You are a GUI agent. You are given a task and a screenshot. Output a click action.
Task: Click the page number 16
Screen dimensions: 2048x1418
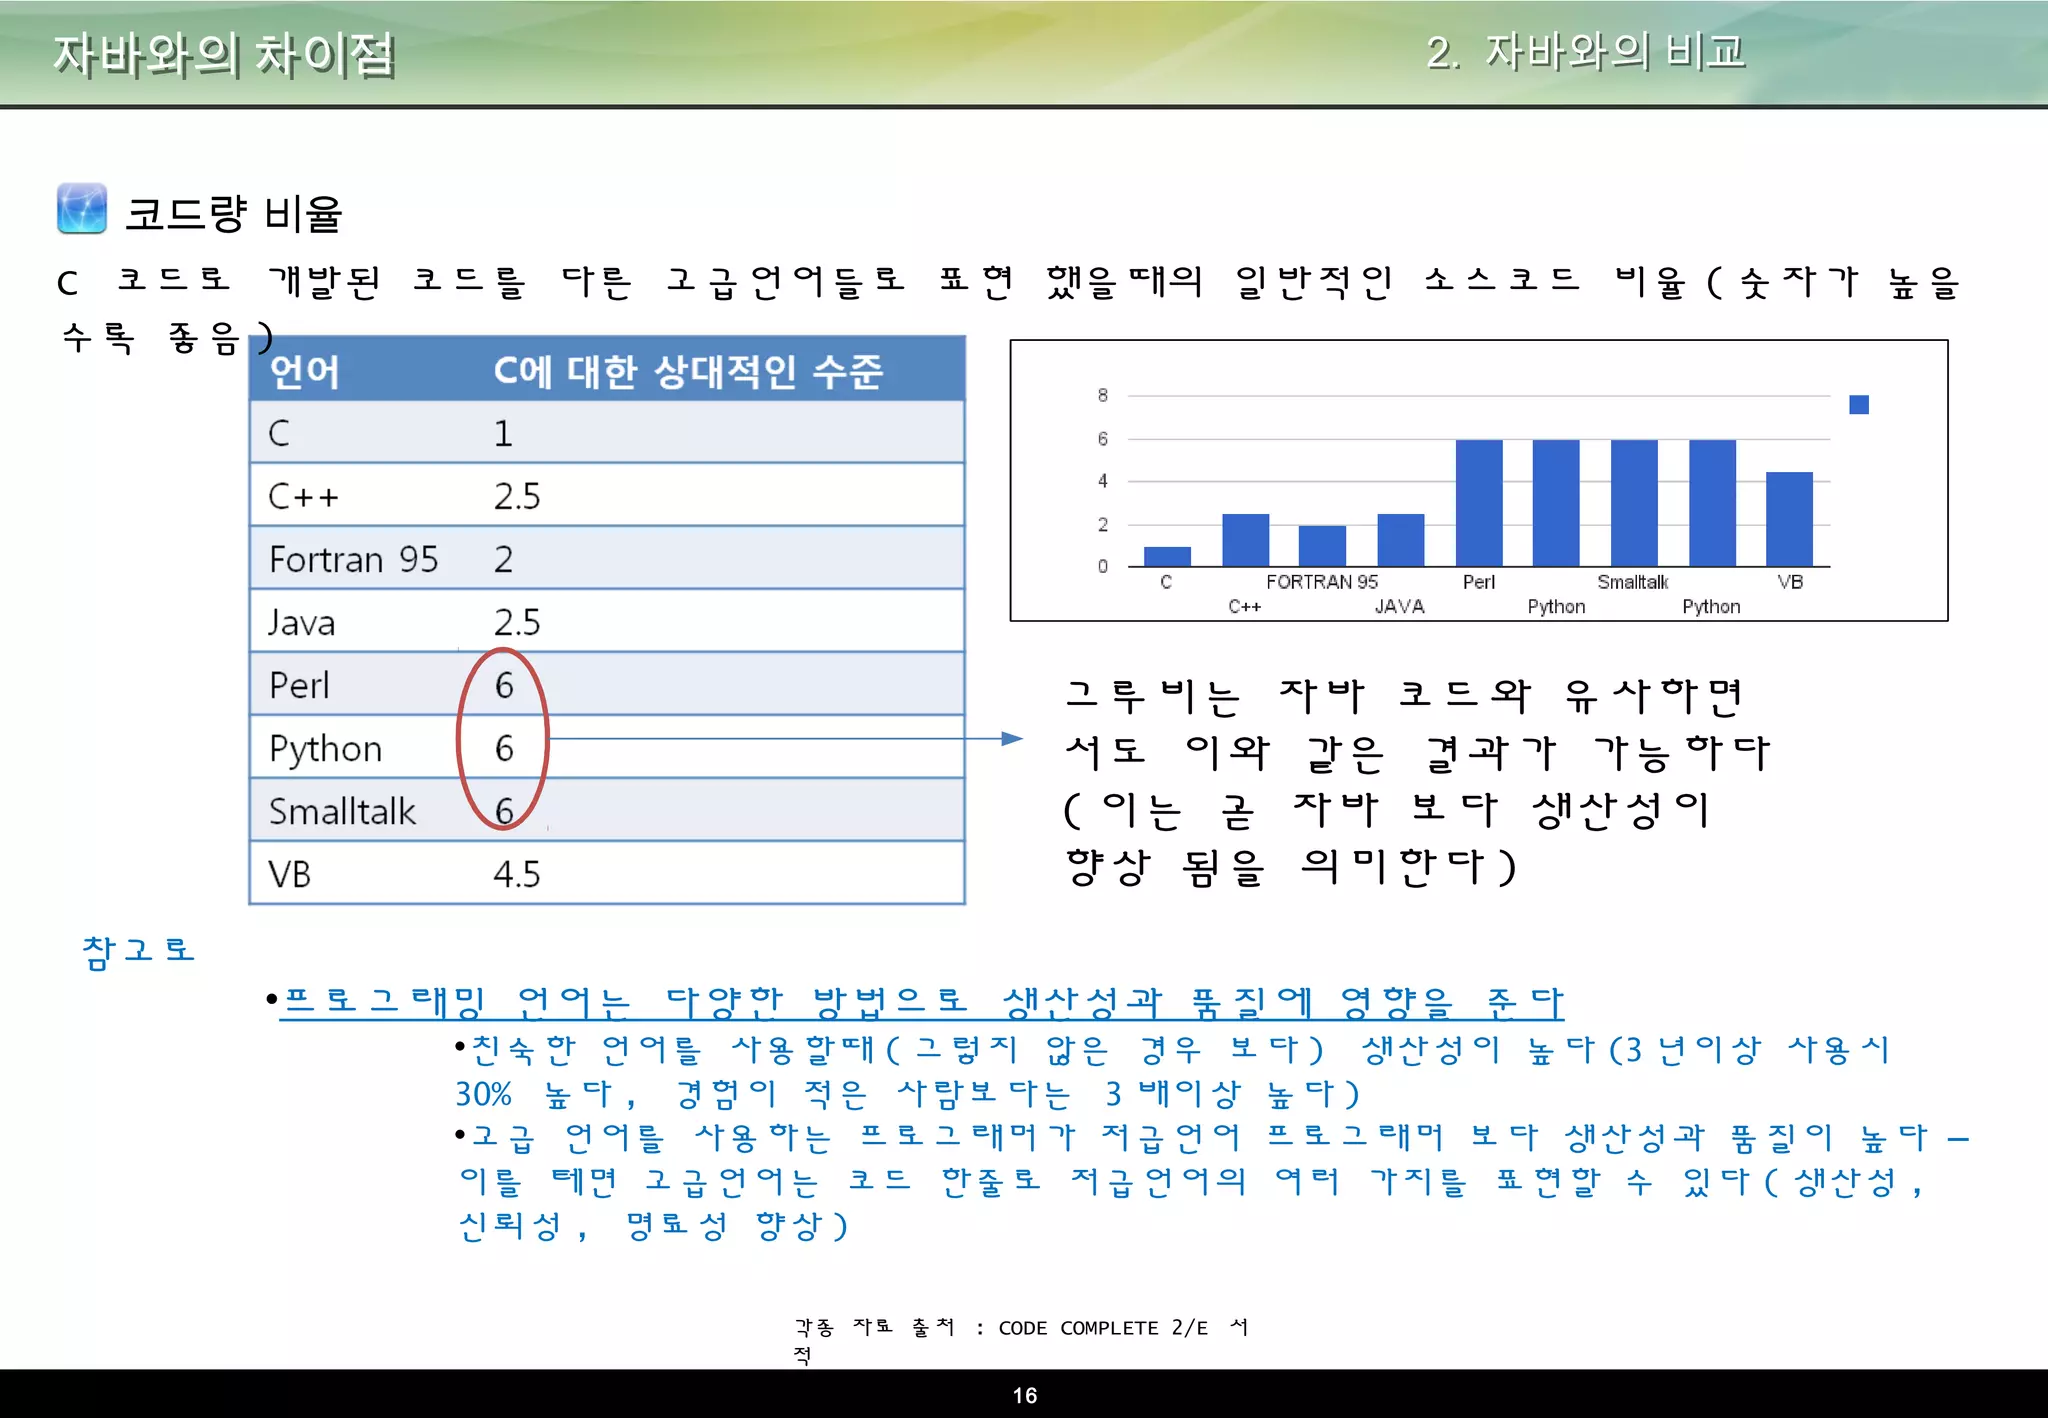[x=1024, y=1395]
